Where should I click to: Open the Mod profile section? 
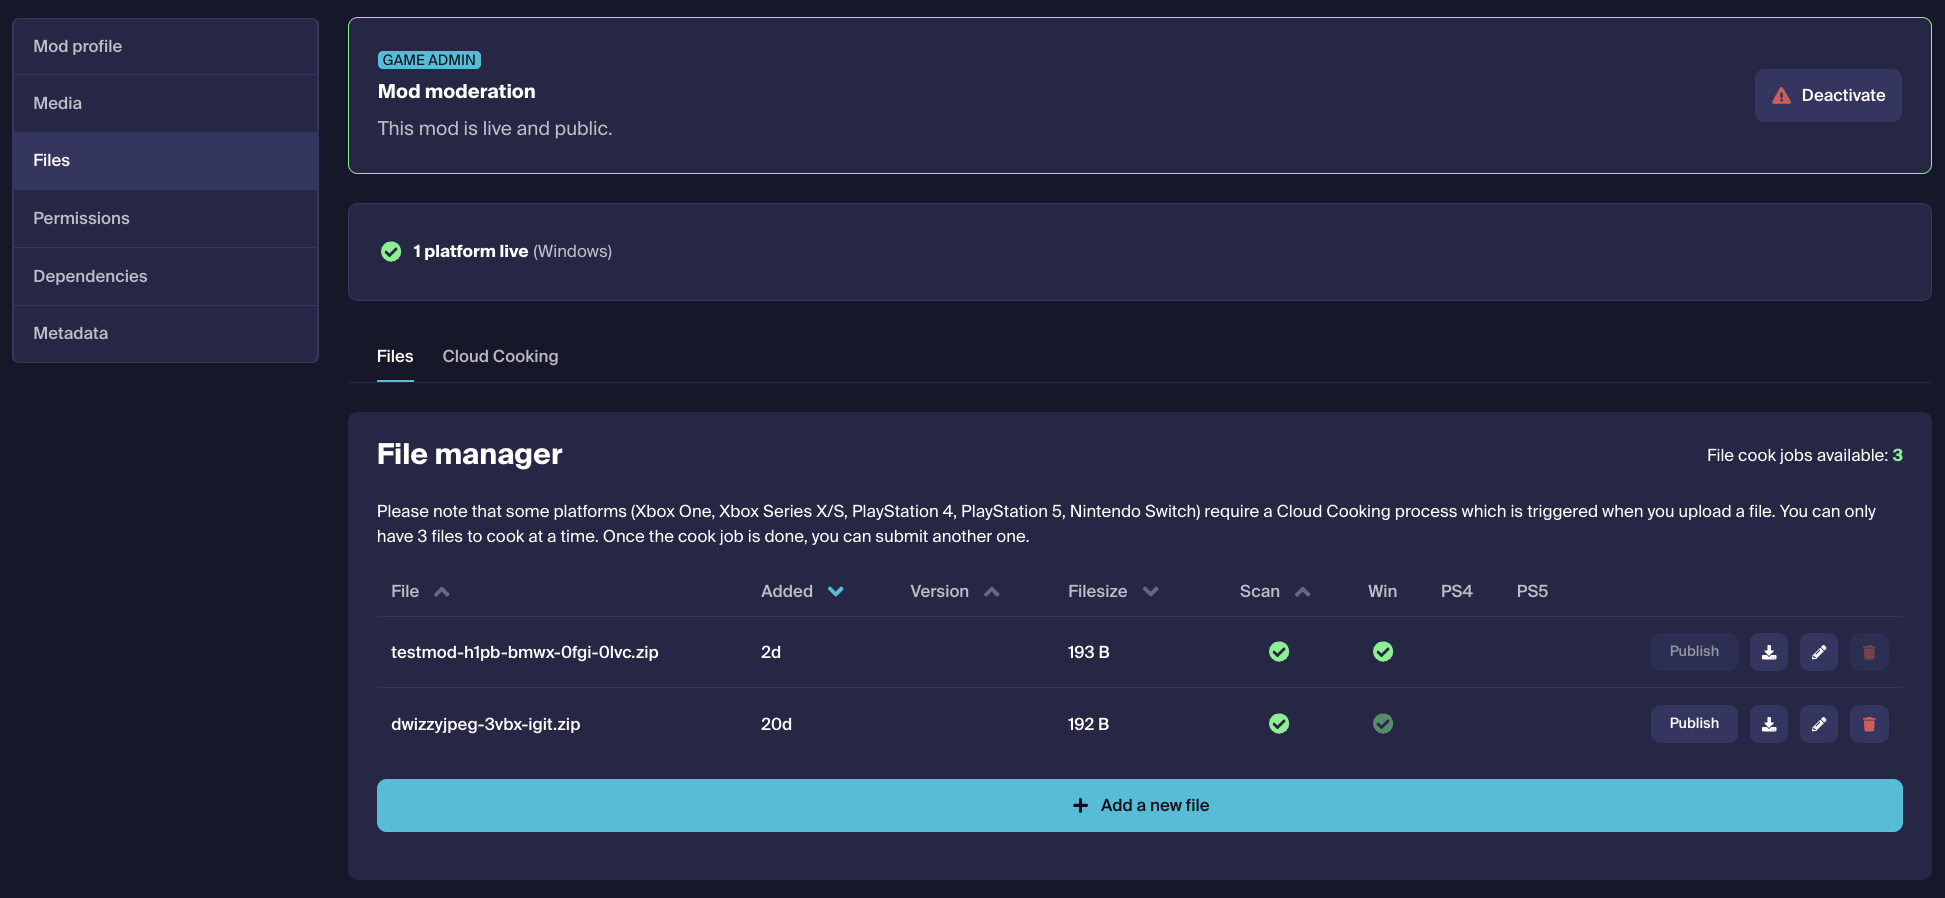[165, 46]
